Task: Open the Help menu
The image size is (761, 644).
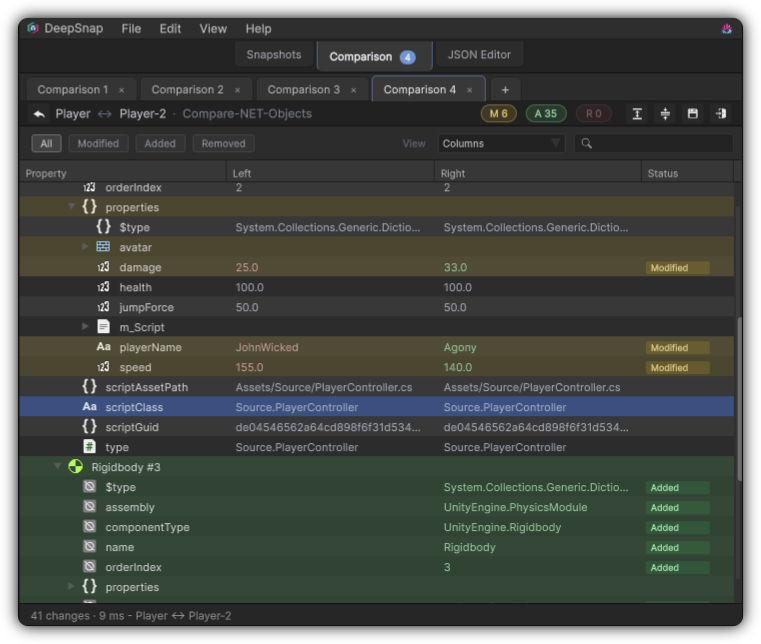Action: point(258,29)
